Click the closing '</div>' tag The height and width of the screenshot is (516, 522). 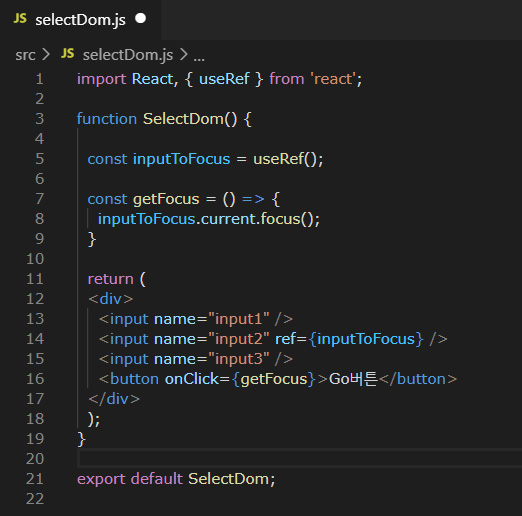(114, 399)
